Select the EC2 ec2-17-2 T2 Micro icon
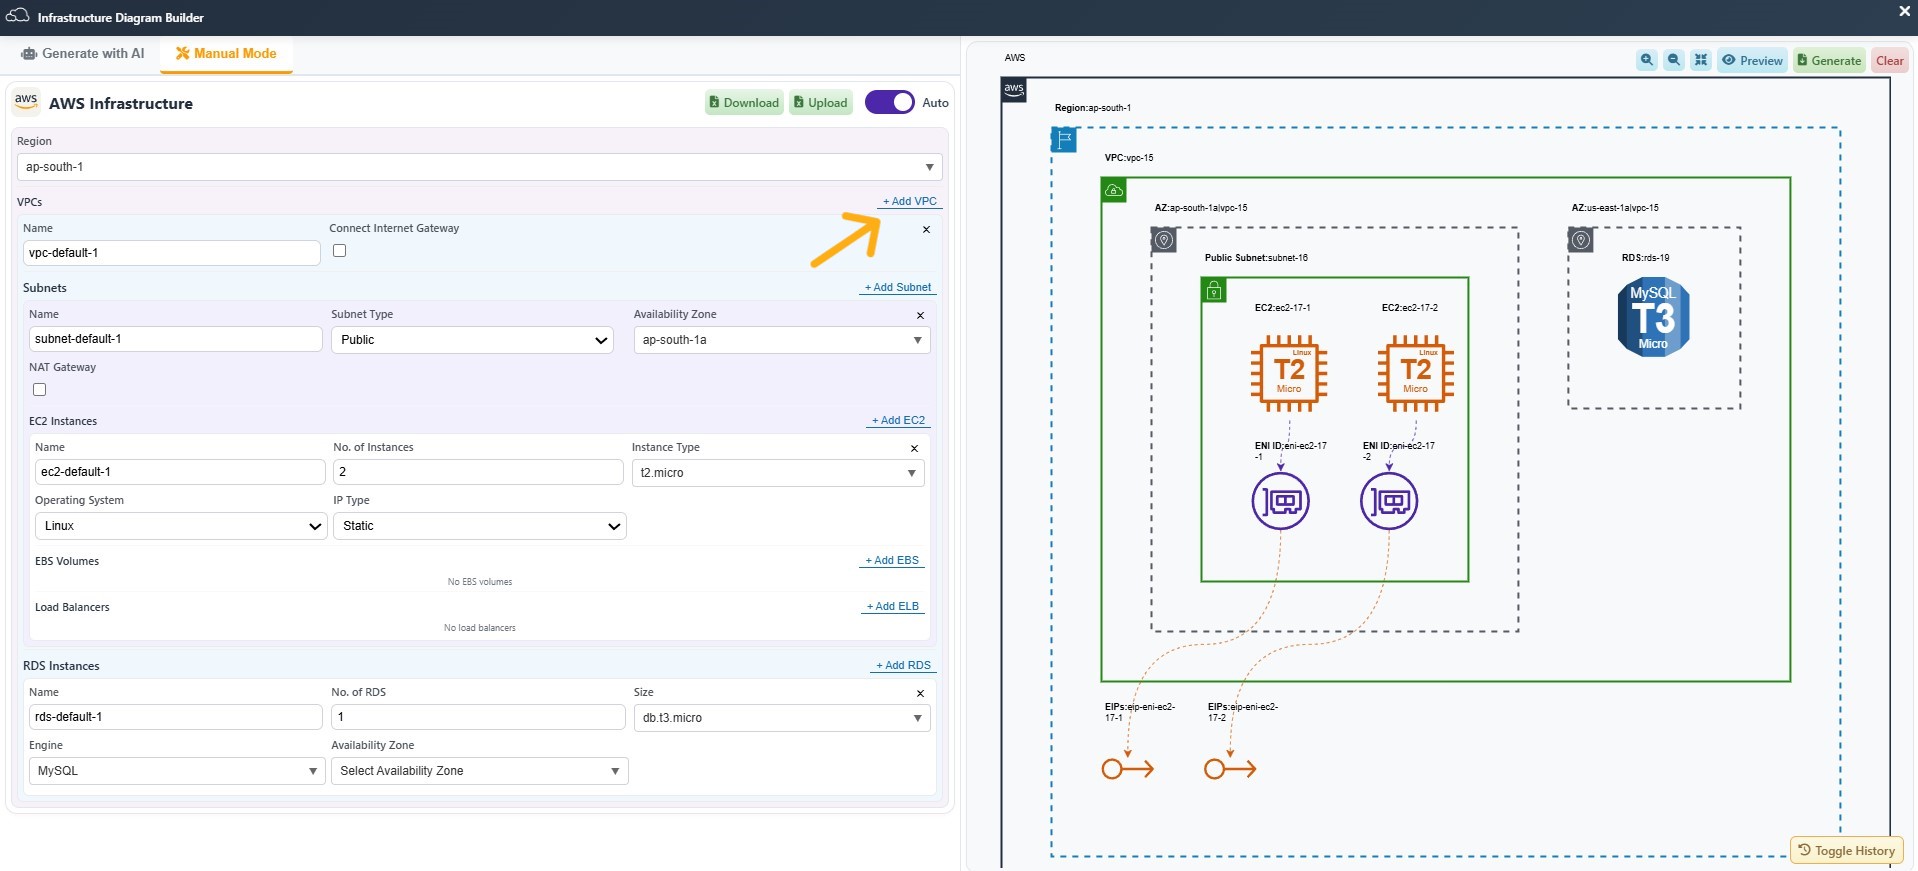The height and width of the screenshot is (871, 1918). tap(1416, 374)
